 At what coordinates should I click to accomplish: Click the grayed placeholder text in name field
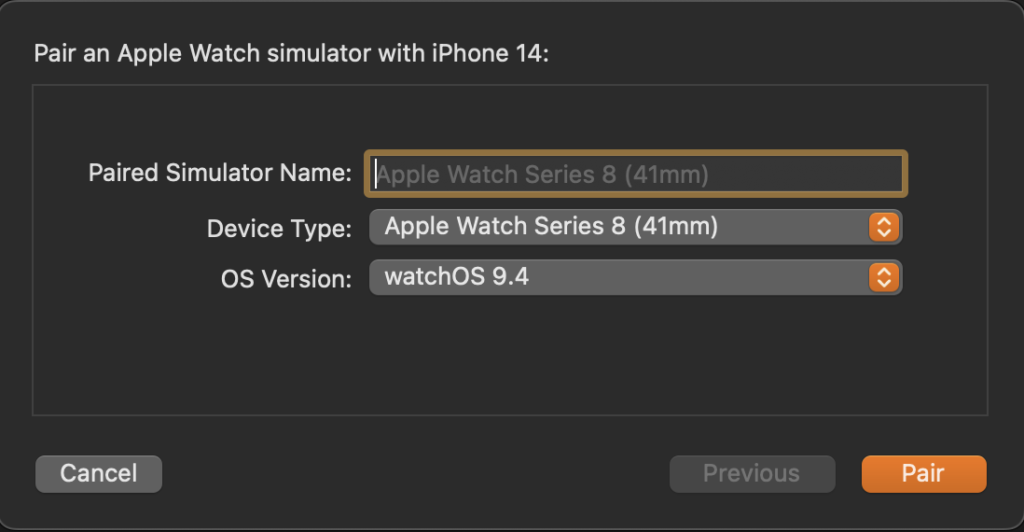pos(543,175)
